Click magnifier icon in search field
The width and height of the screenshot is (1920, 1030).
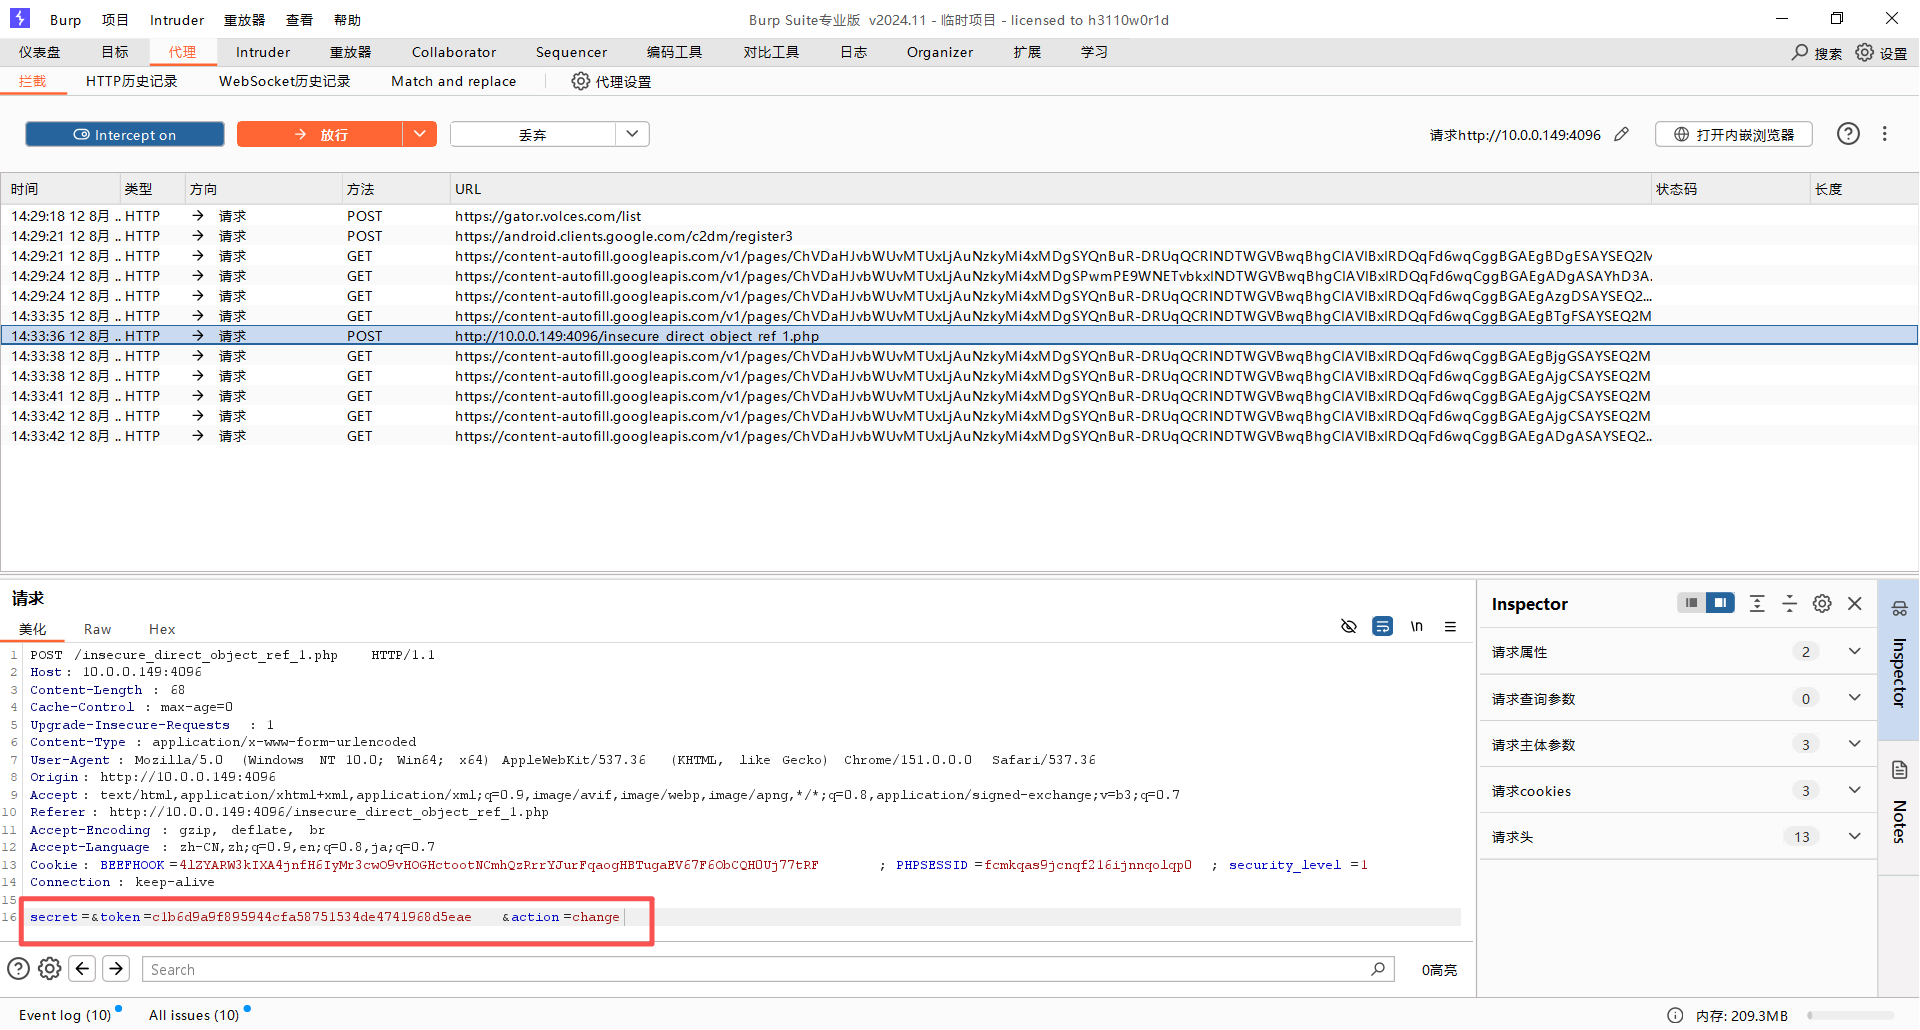[x=1378, y=968]
